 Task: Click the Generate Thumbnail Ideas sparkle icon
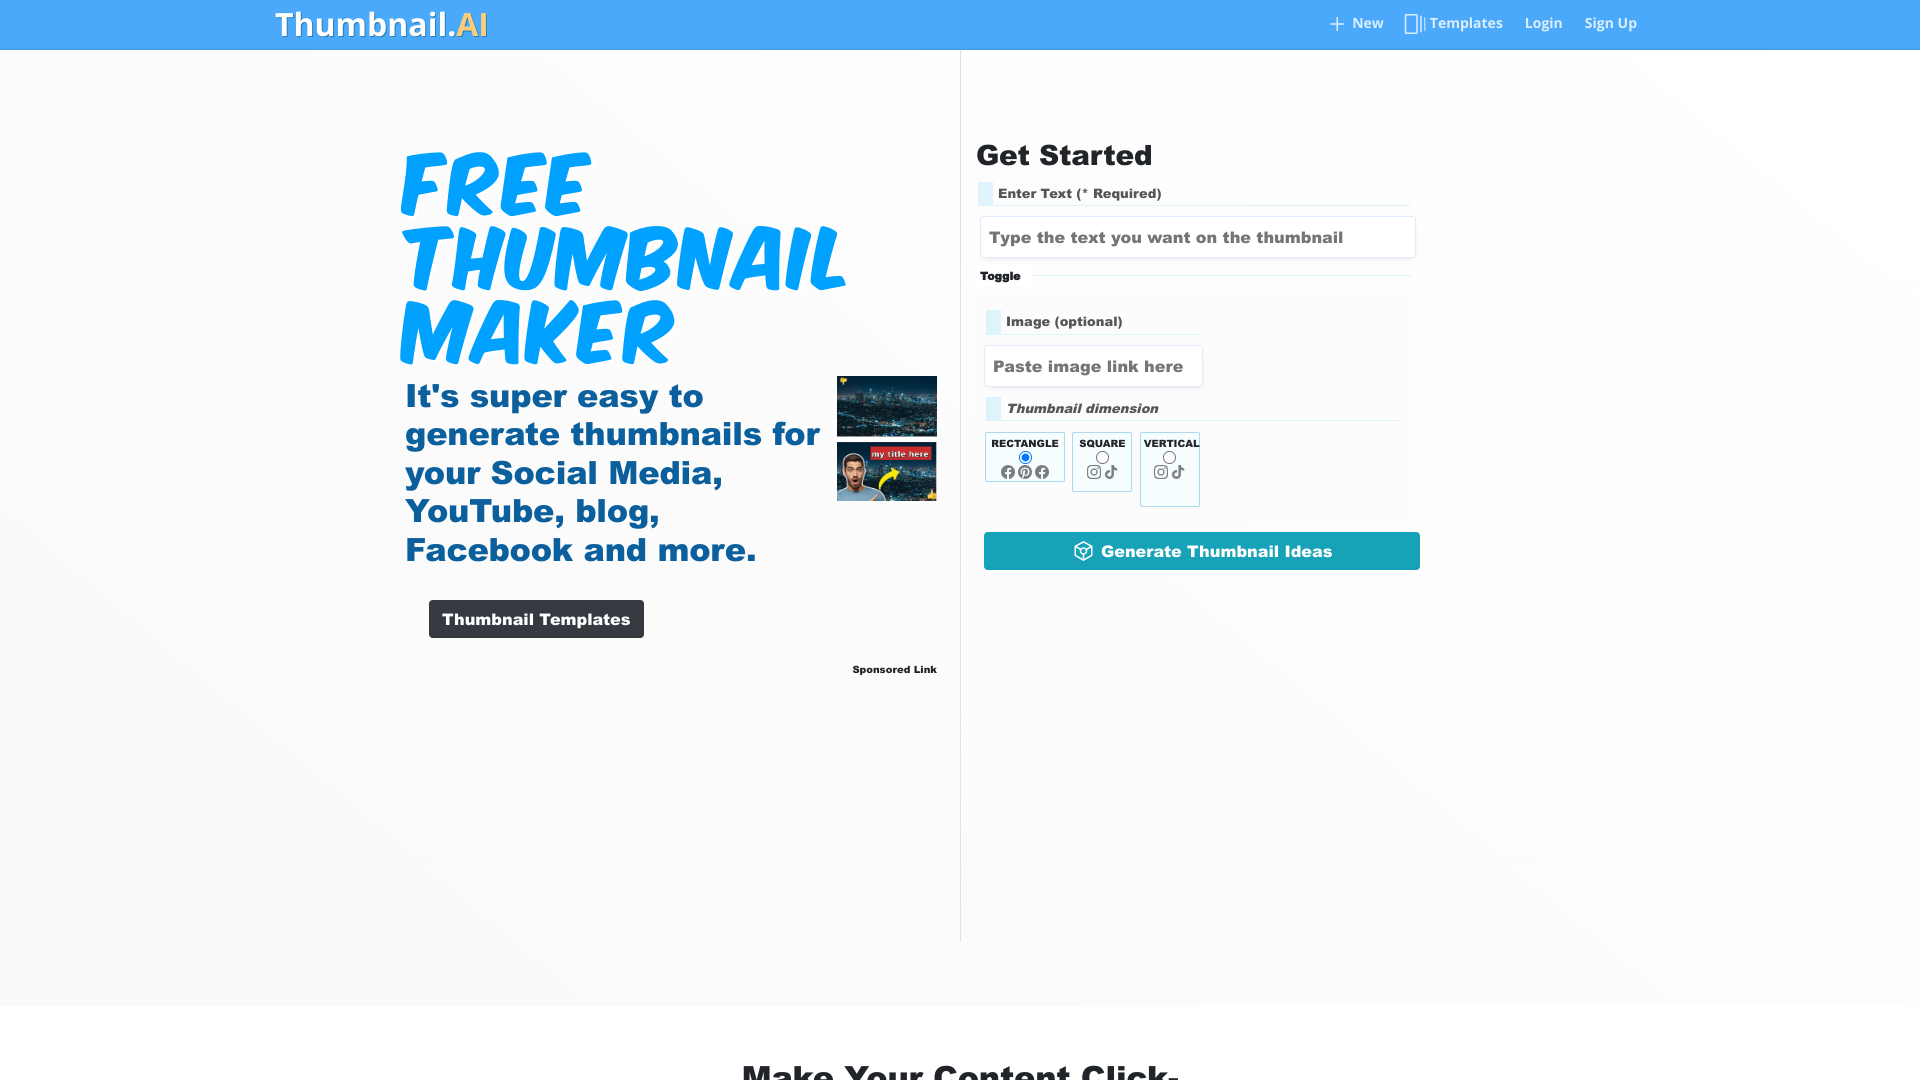[x=1081, y=551]
